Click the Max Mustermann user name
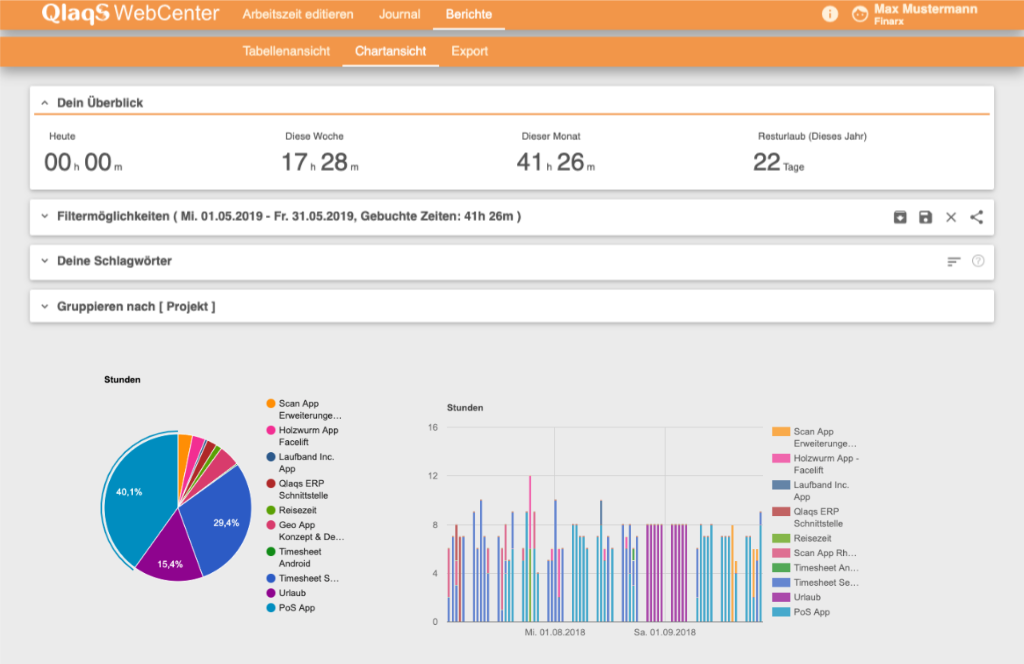 925,9
